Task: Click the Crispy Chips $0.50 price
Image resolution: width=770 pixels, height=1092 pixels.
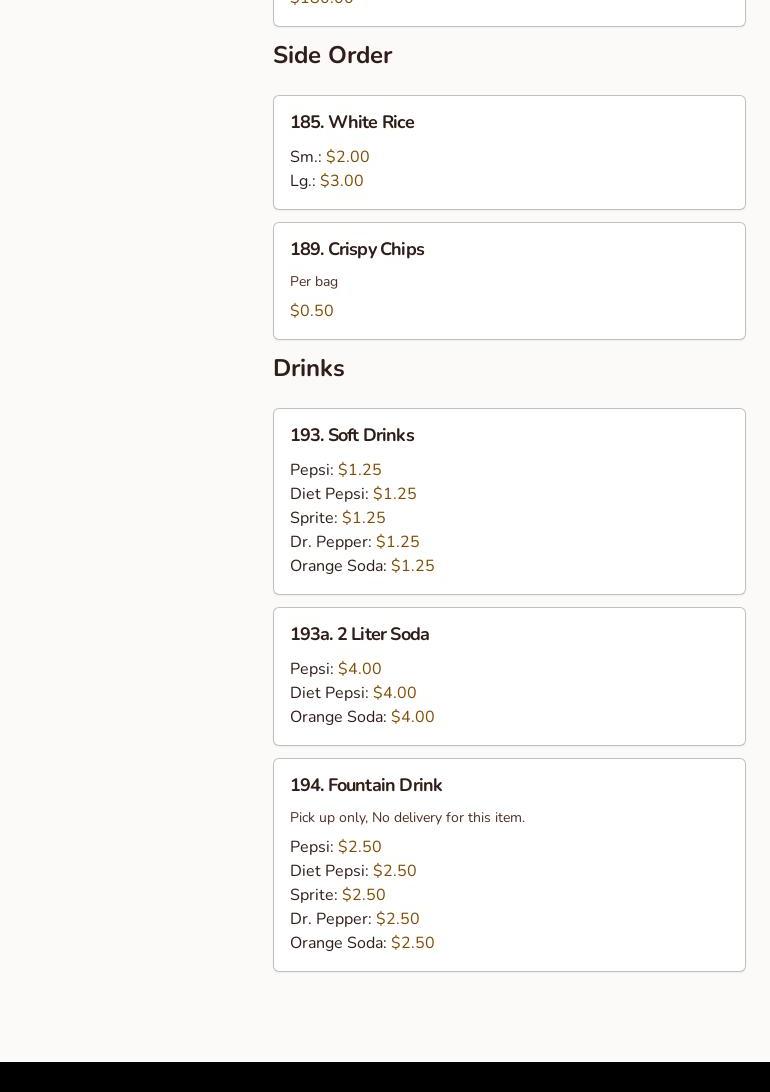Action: pos(312,311)
